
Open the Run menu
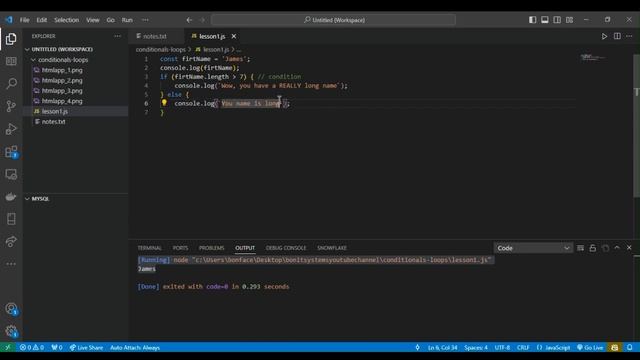[127, 20]
